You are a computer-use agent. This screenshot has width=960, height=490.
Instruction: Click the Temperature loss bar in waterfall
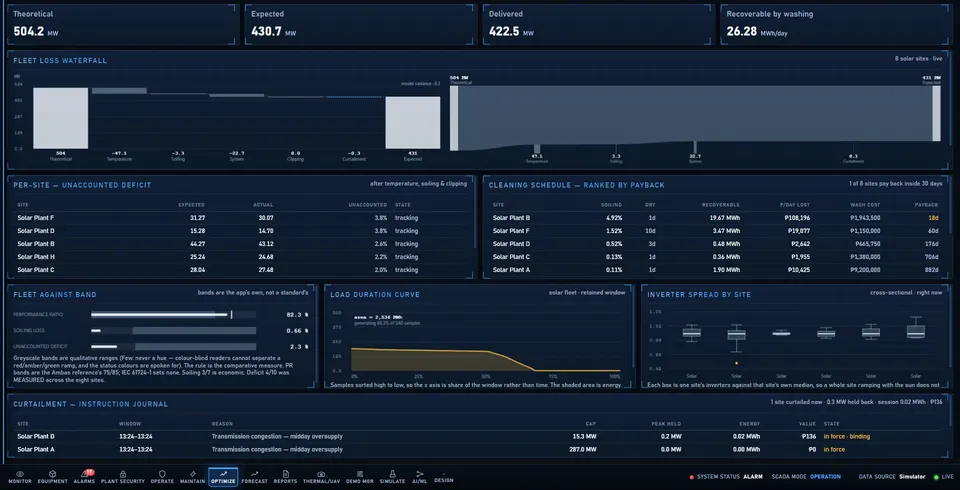tap(119, 91)
